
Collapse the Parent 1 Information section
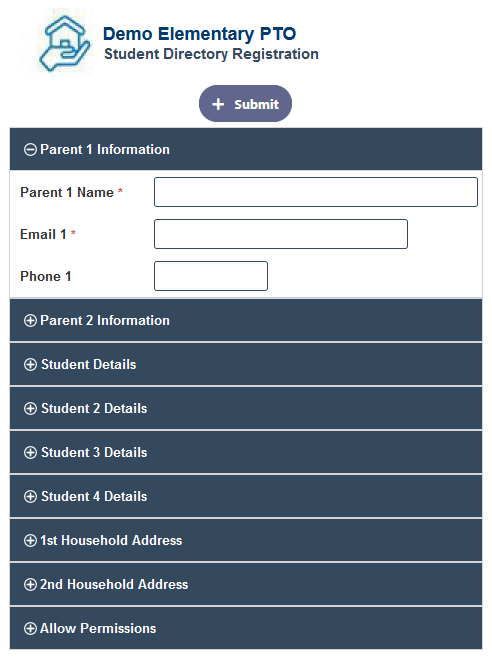(x=246, y=149)
